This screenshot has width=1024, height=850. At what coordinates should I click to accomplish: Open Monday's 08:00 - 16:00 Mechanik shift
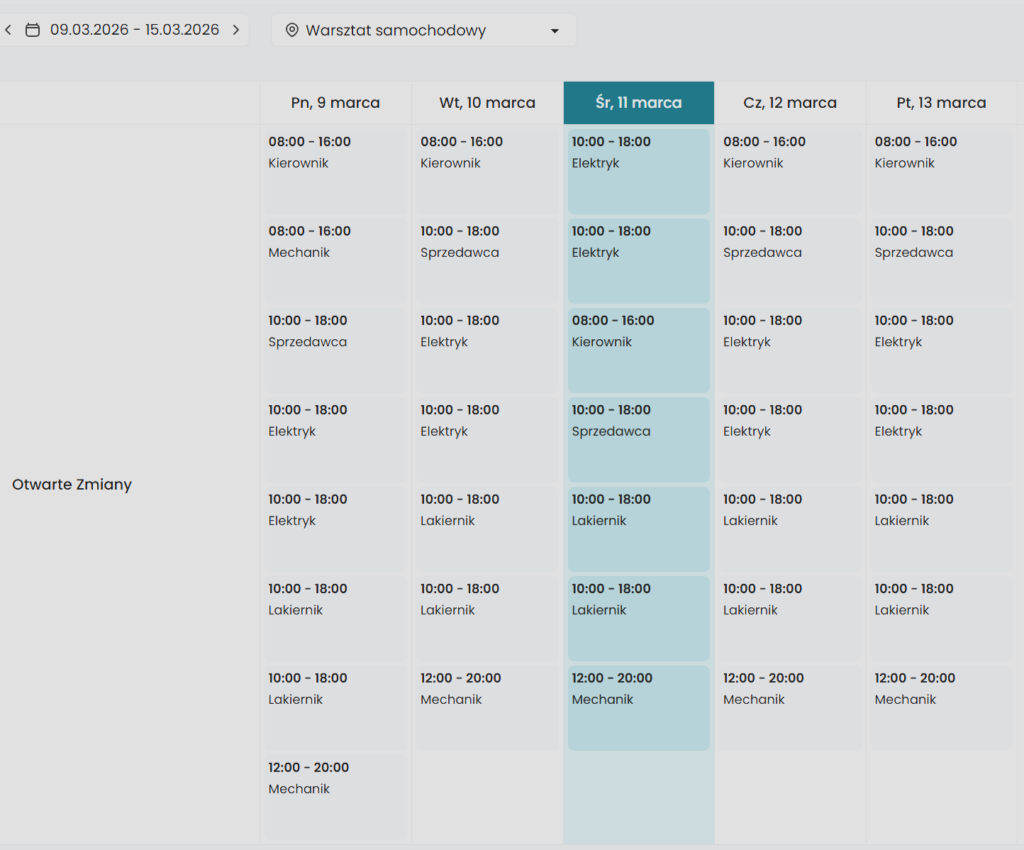point(335,260)
